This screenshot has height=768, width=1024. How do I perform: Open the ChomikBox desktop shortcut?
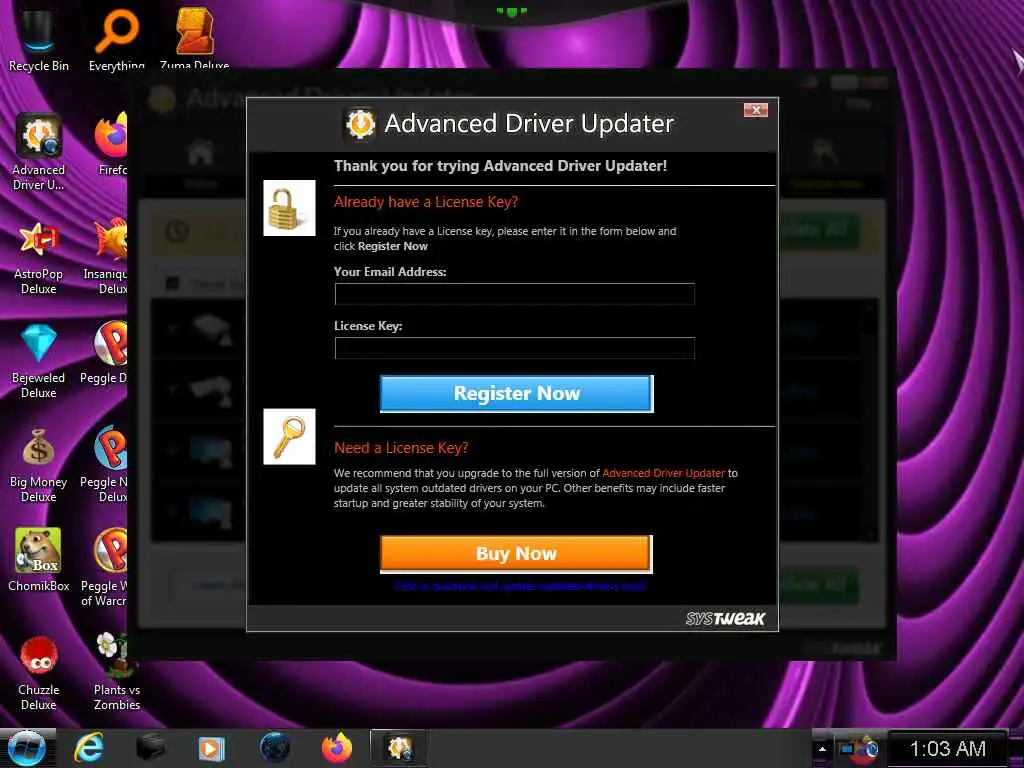tap(39, 560)
